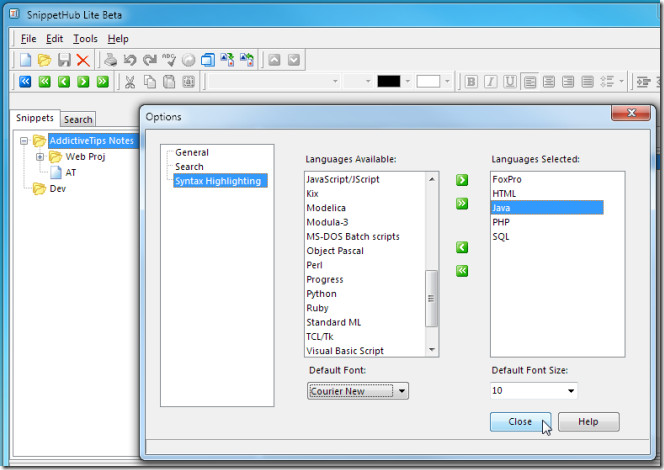Click the ABC spell check icon
The image size is (664, 470).
coord(169,60)
